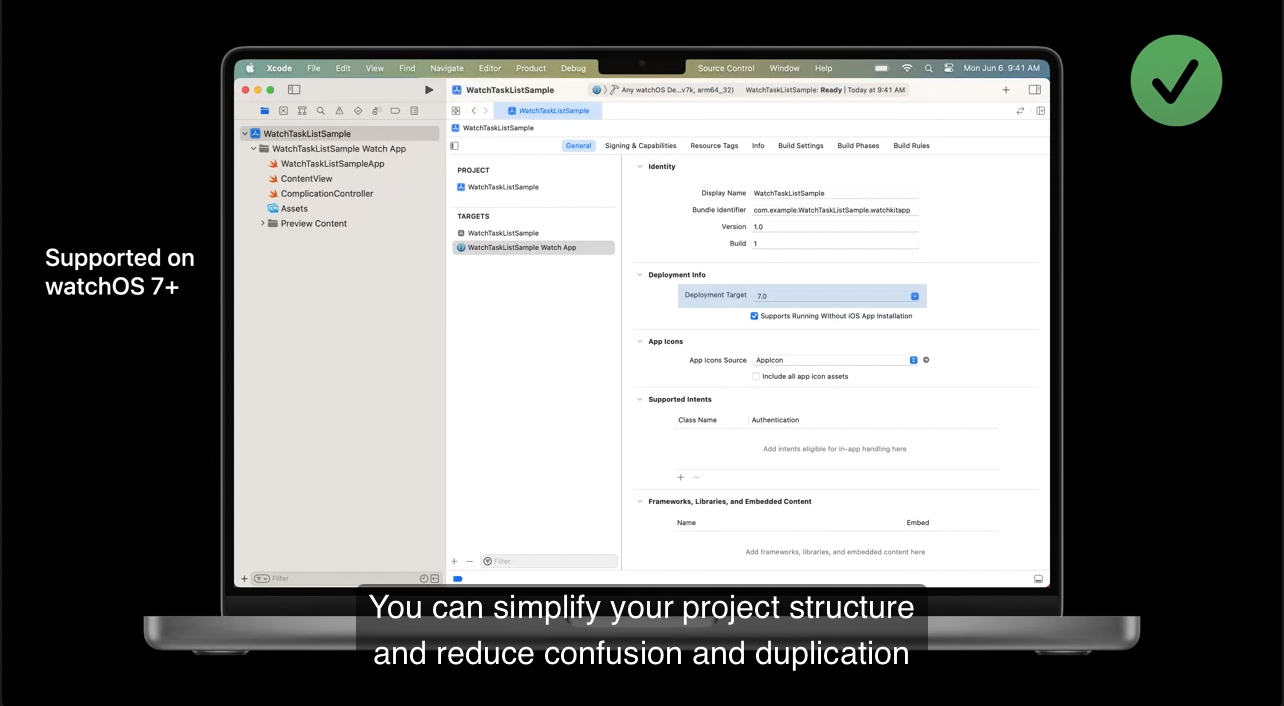Click the add editor split icon
The width and height of the screenshot is (1284, 706).
click(x=1040, y=111)
